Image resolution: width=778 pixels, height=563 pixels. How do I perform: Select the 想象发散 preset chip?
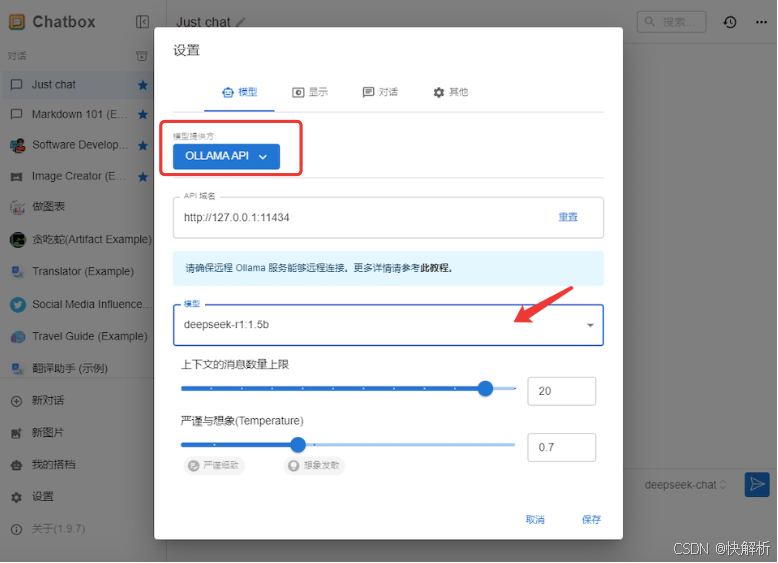315,465
